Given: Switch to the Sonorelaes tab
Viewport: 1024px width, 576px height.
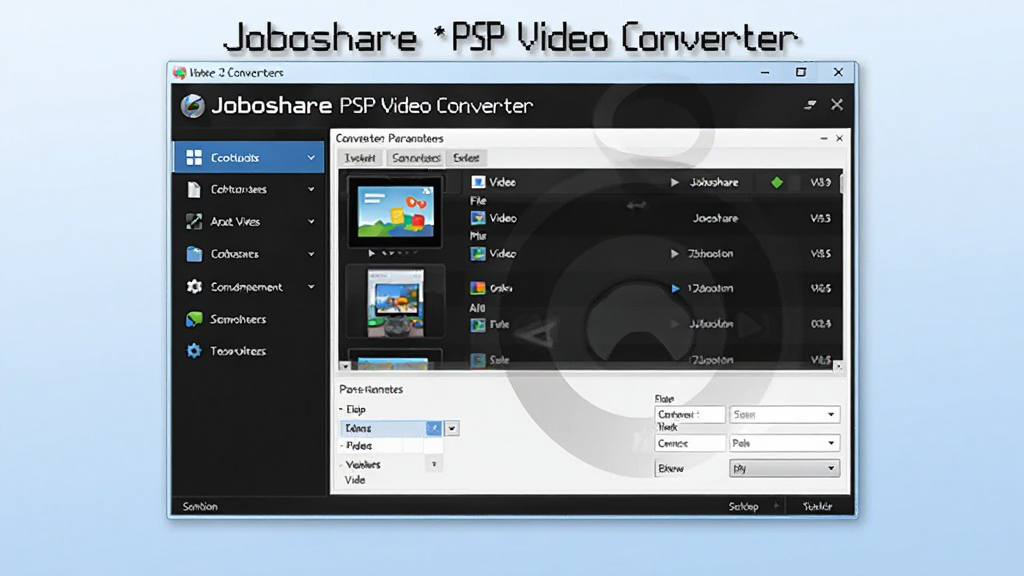Looking at the screenshot, I should tap(416, 158).
